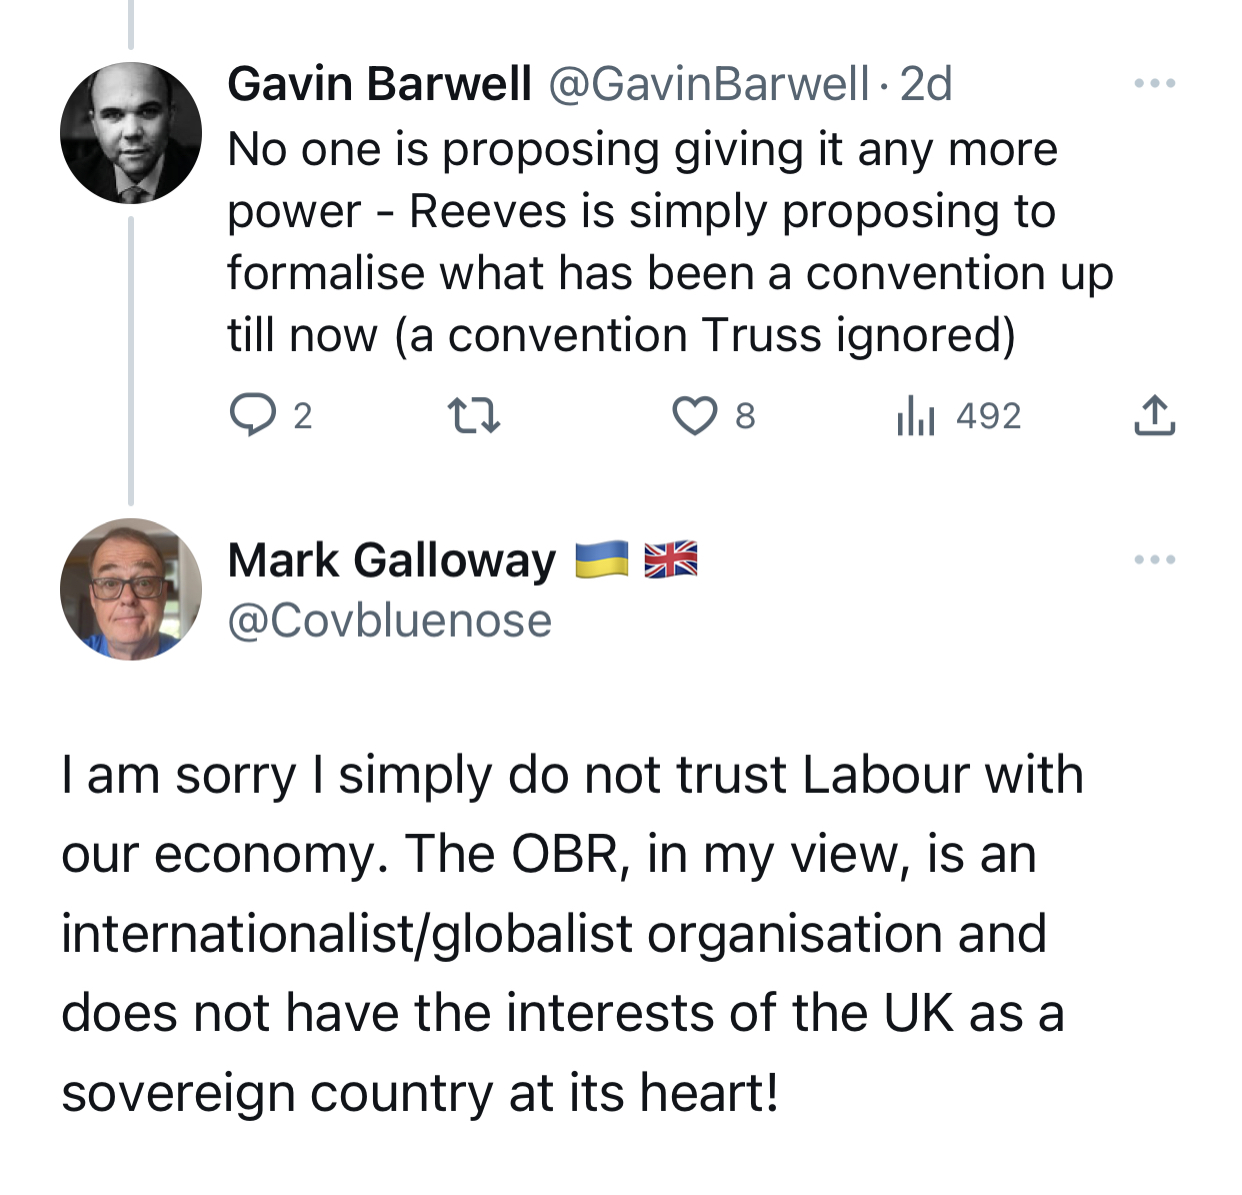Image resolution: width=1242 pixels, height=1195 pixels.
Task: Click the 2d timestamp on Barwell's tweet
Action: [x=926, y=84]
